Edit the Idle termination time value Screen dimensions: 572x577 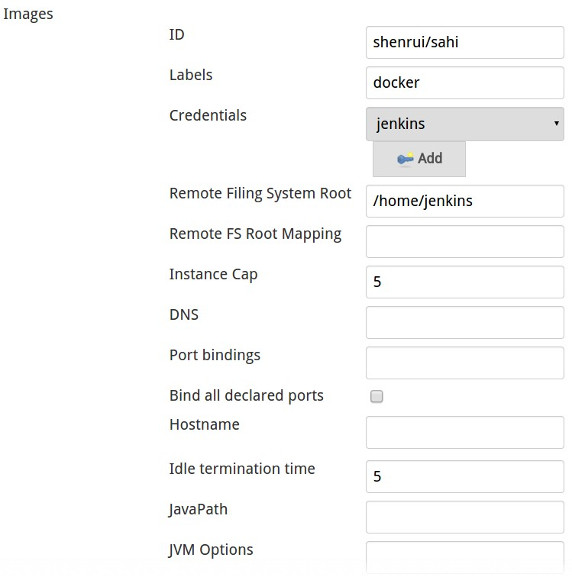click(x=465, y=477)
